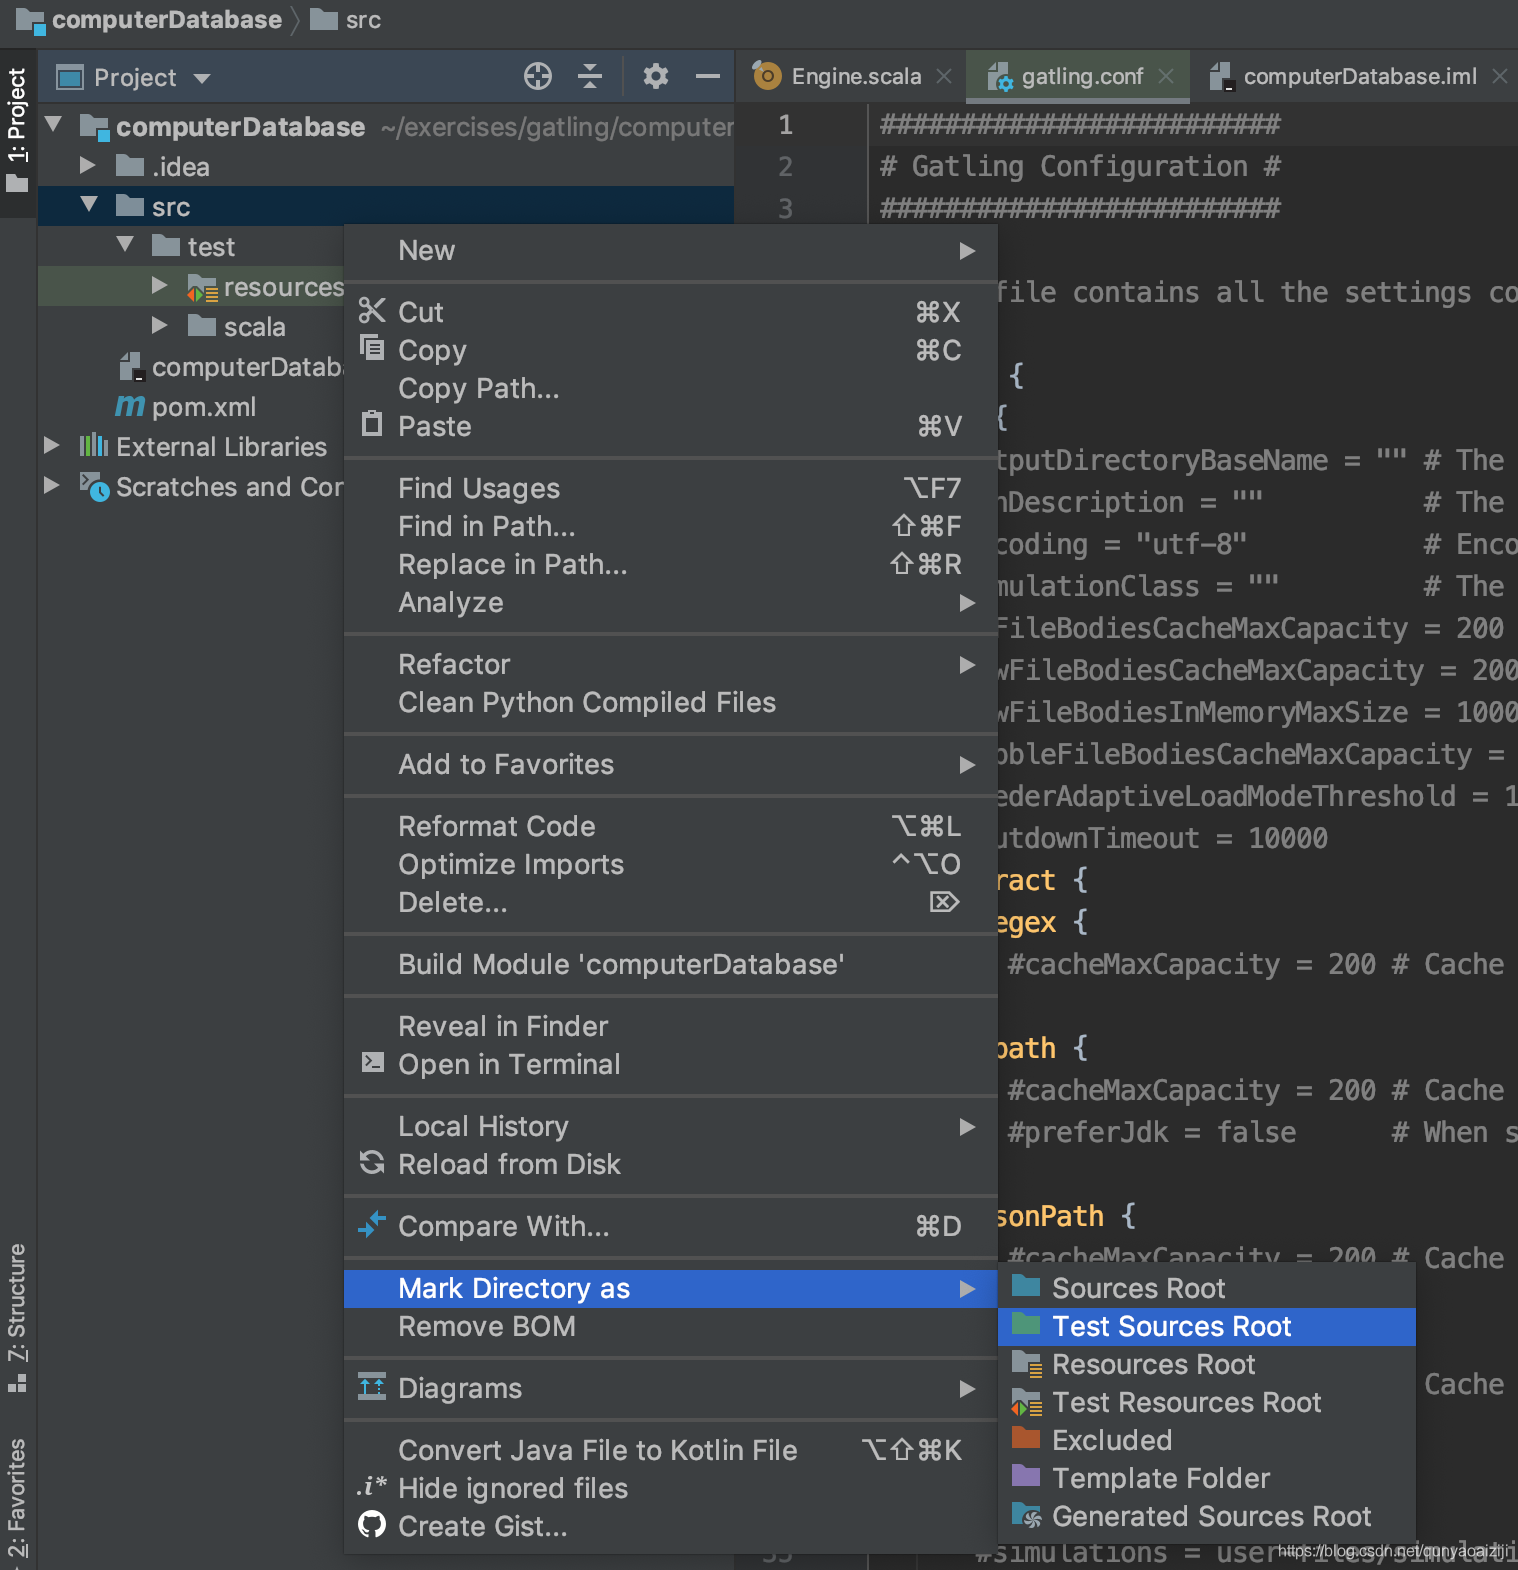Click the Compare With arrows icon

click(x=372, y=1224)
